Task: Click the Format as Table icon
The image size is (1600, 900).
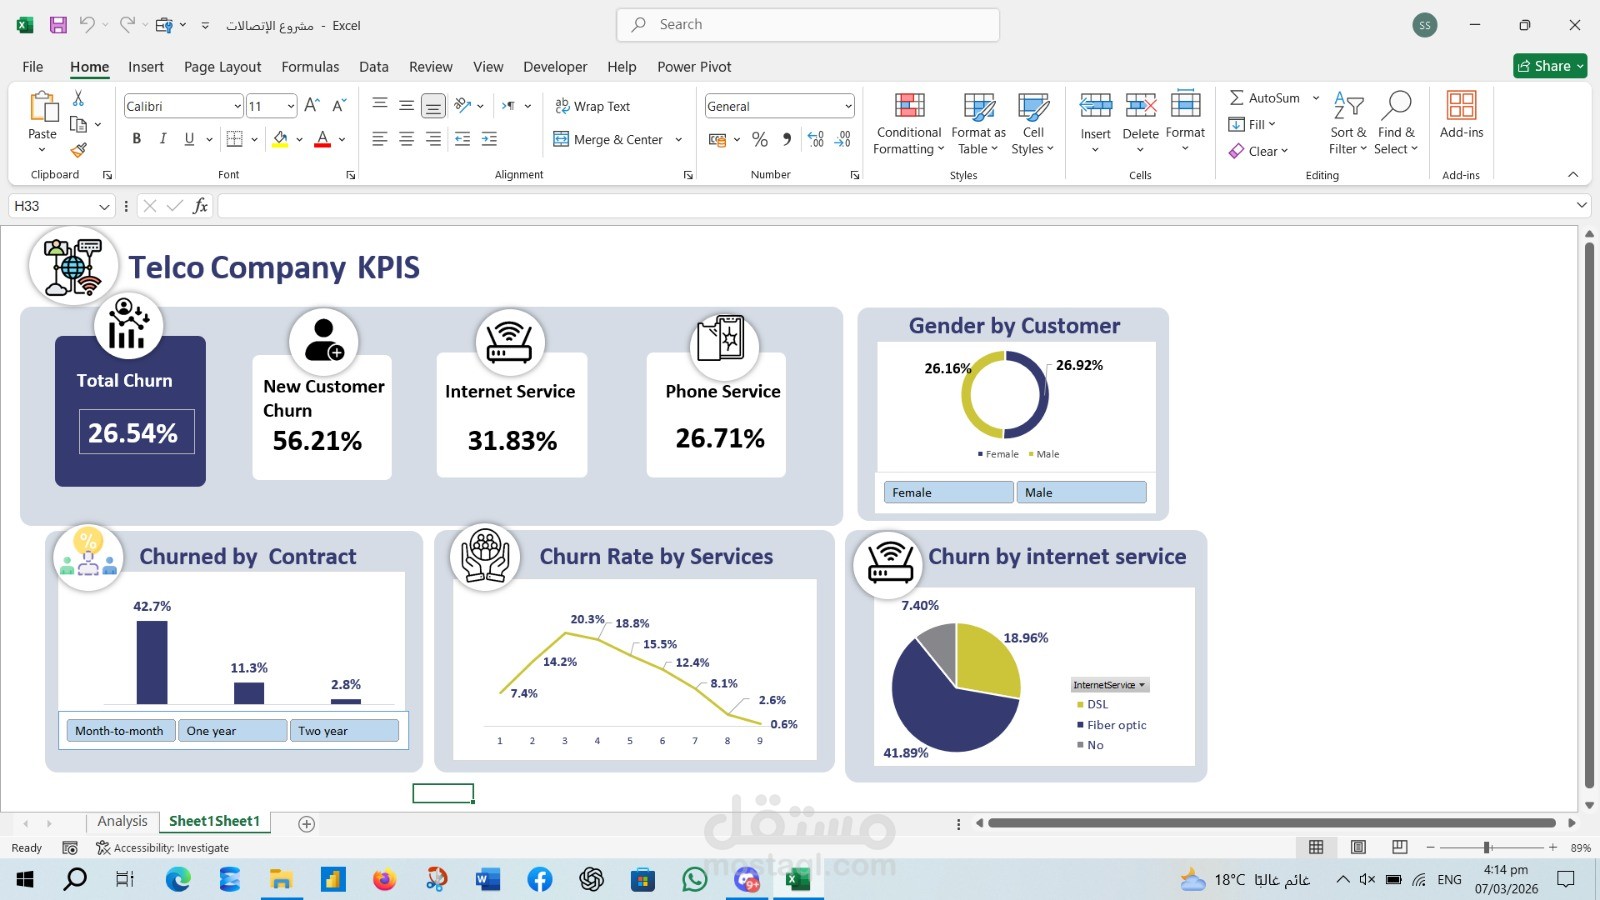Action: 977,106
